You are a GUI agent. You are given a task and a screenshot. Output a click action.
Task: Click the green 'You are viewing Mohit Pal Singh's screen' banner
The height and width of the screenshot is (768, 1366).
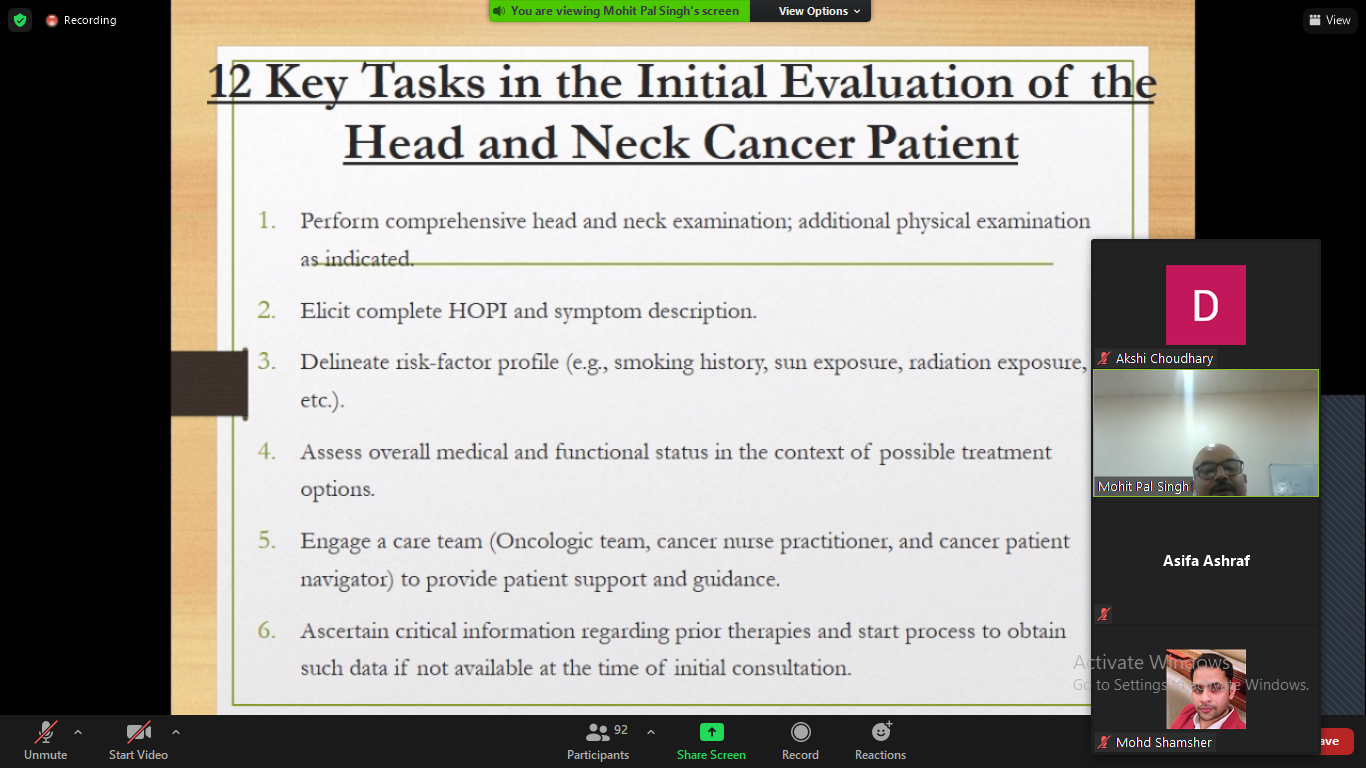[619, 11]
